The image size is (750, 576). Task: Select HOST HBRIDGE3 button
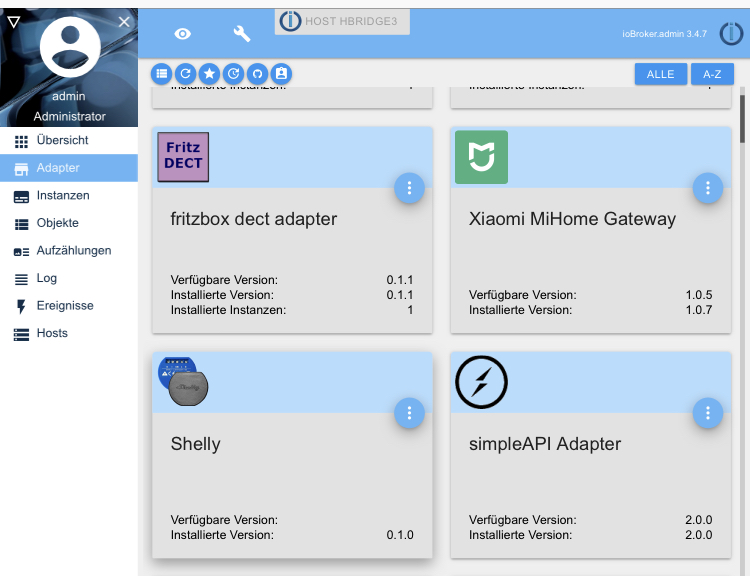pos(343,22)
